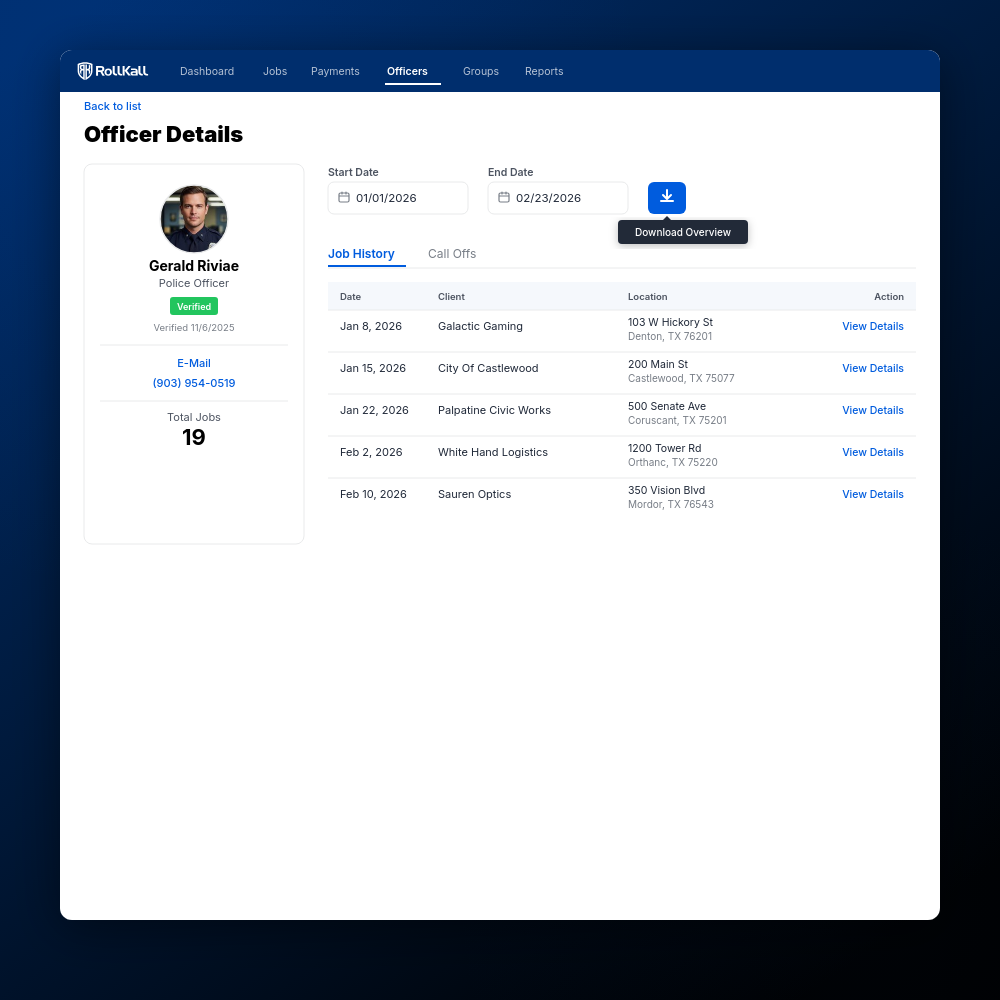Click the Officer Details heading
The image size is (1000, 1000).
click(163, 135)
